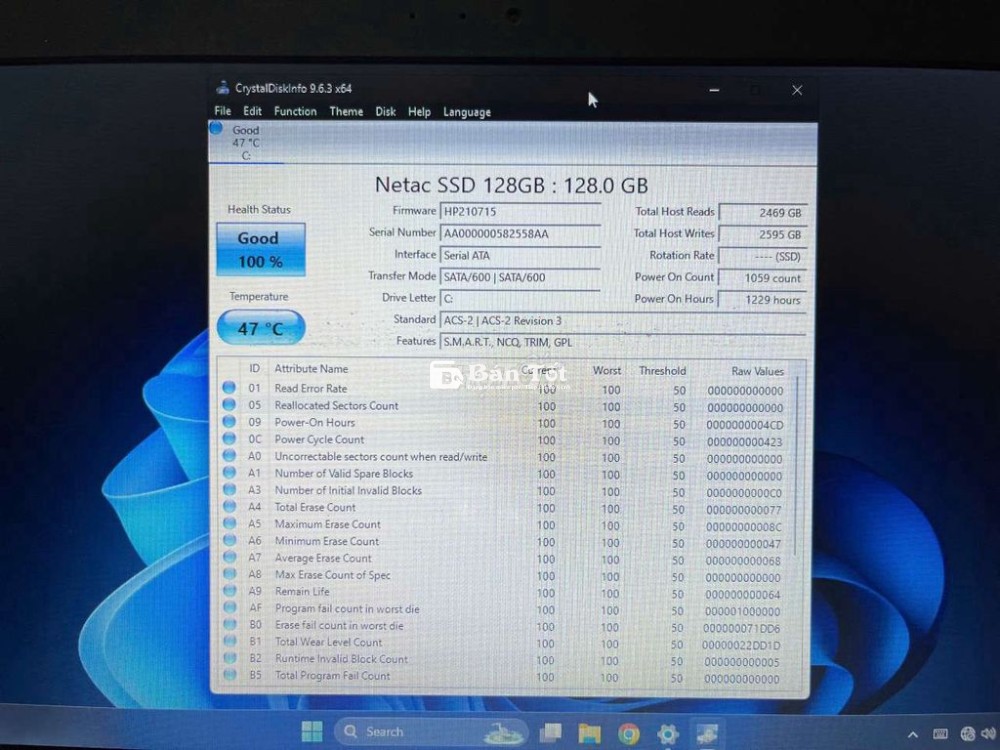Click status dot for Power-On Hours
The width and height of the screenshot is (1000, 750).
click(229, 422)
